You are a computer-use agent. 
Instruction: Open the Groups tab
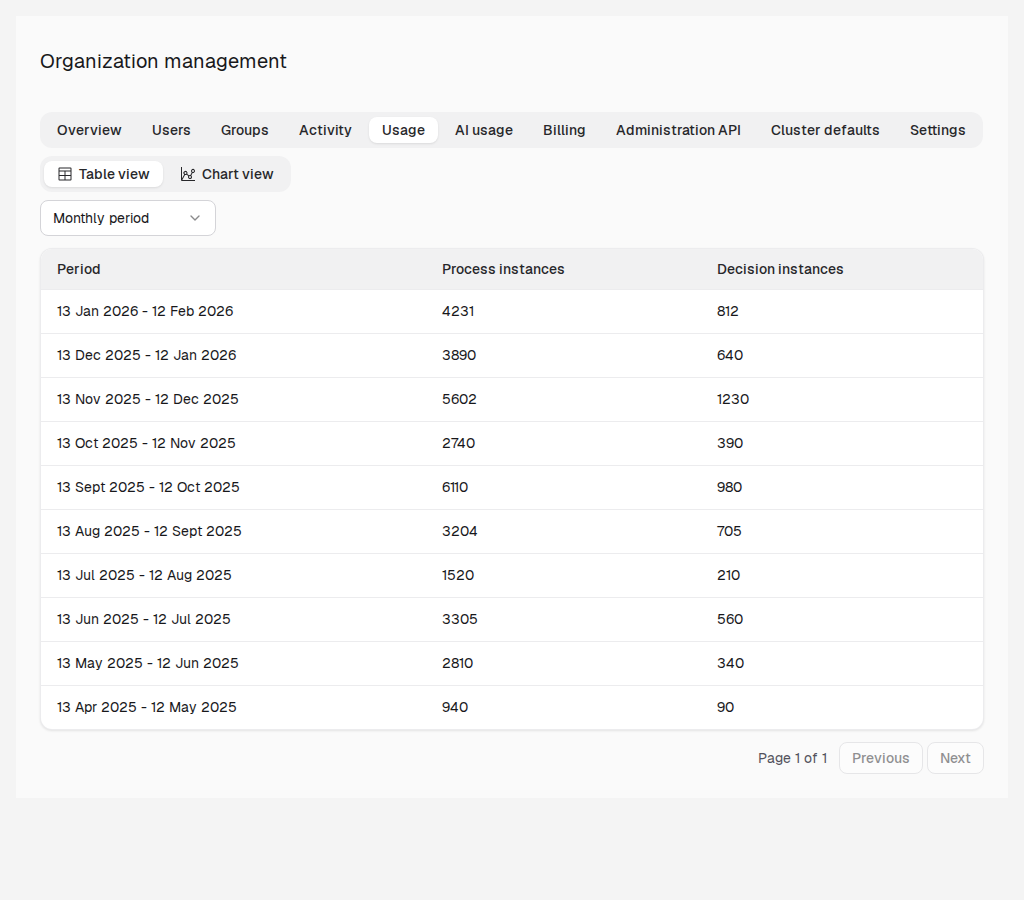tap(244, 130)
